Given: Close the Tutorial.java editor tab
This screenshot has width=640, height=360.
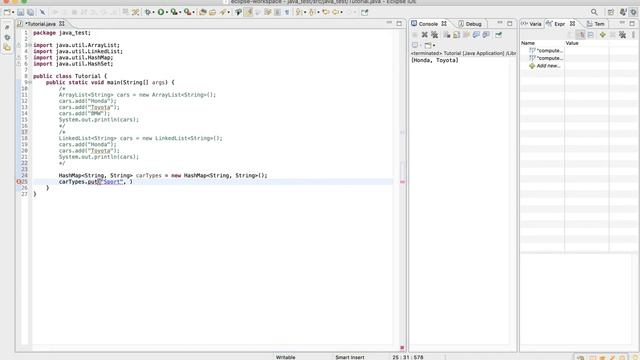Looking at the screenshot, I should (x=62, y=24).
